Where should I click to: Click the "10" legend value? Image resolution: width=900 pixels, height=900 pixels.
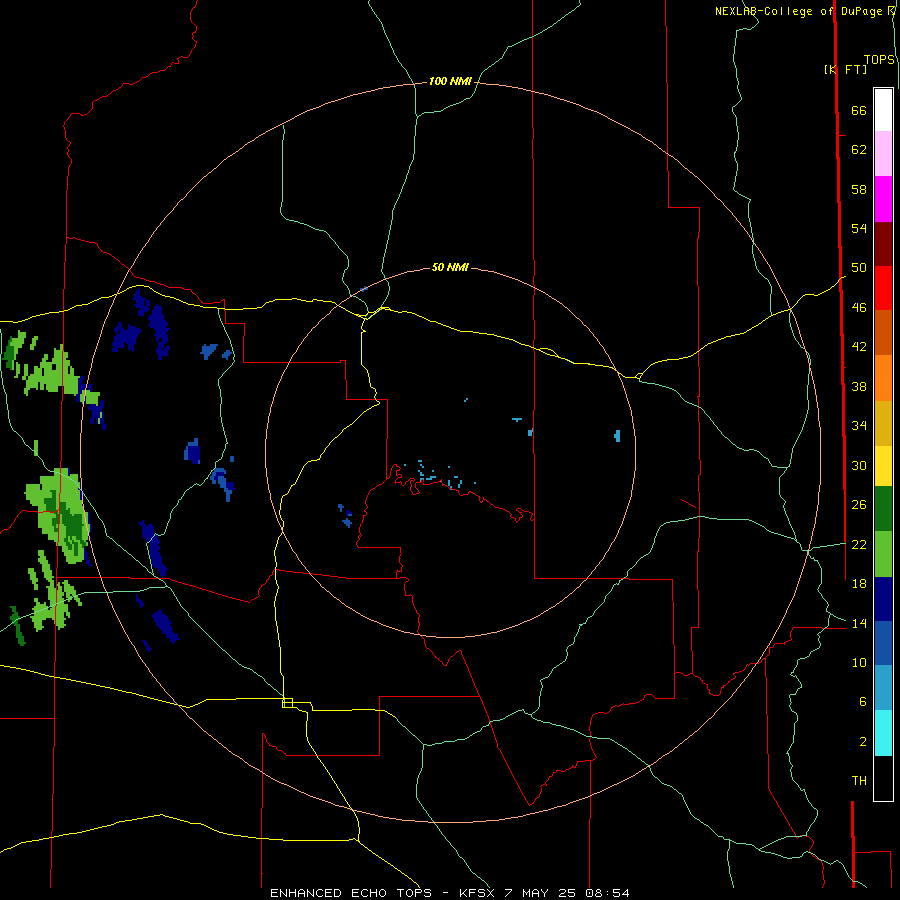coord(859,662)
